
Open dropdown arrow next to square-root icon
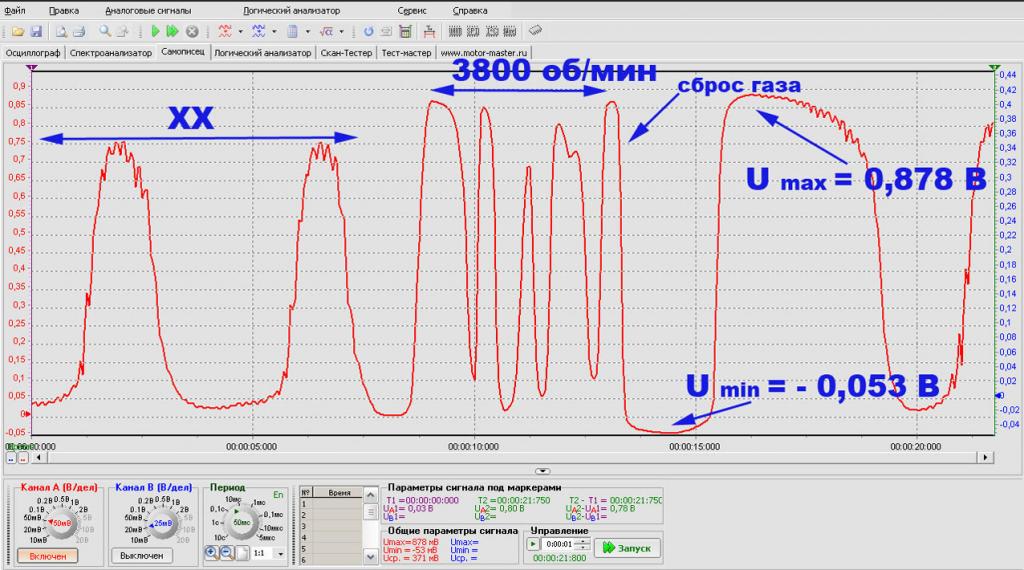tap(341, 32)
